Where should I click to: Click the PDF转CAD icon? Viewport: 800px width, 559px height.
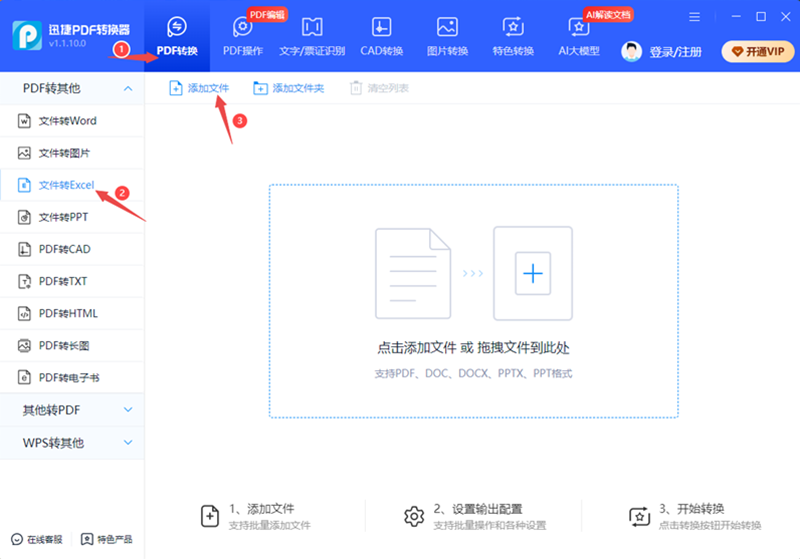pyautogui.click(x=24, y=249)
